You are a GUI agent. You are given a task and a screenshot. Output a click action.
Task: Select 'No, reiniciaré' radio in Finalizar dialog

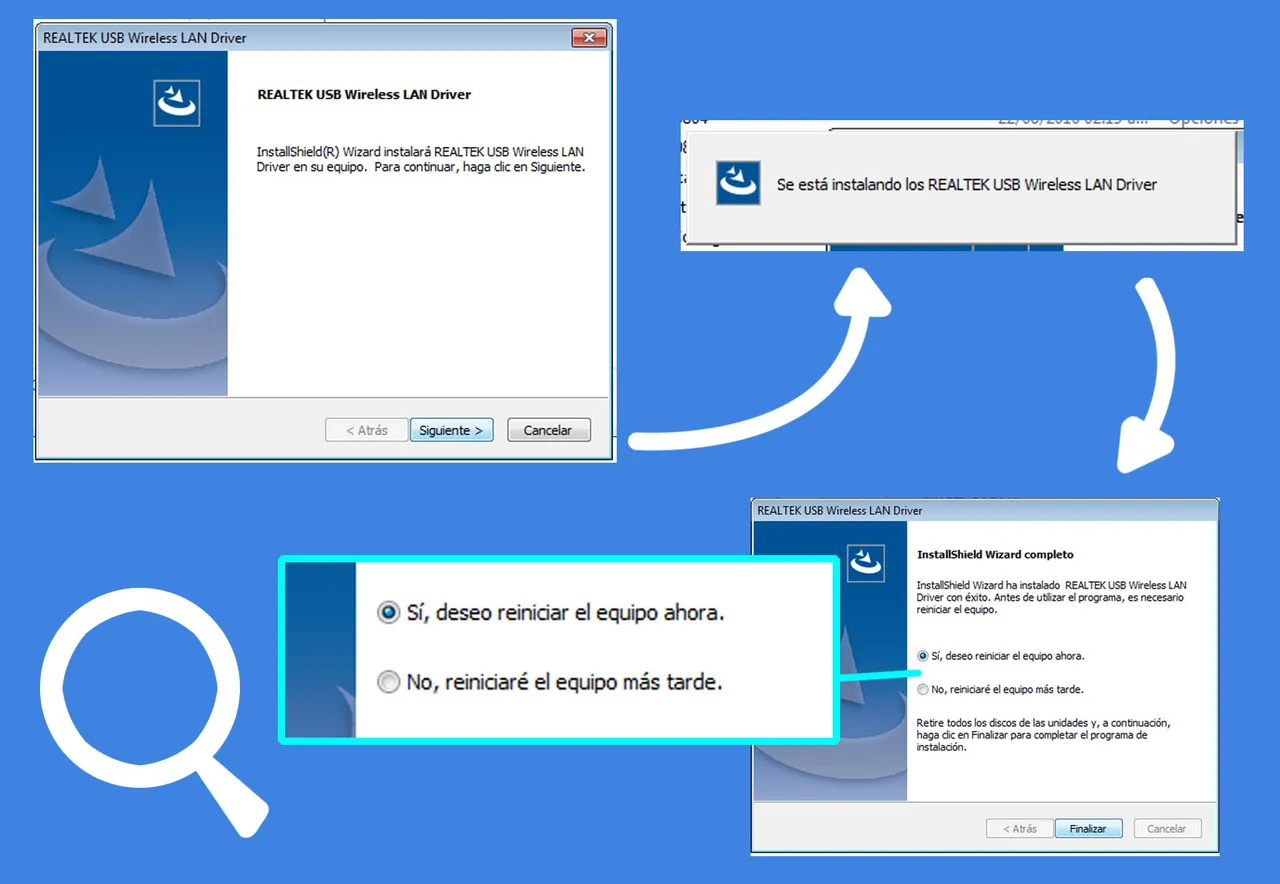click(x=922, y=689)
